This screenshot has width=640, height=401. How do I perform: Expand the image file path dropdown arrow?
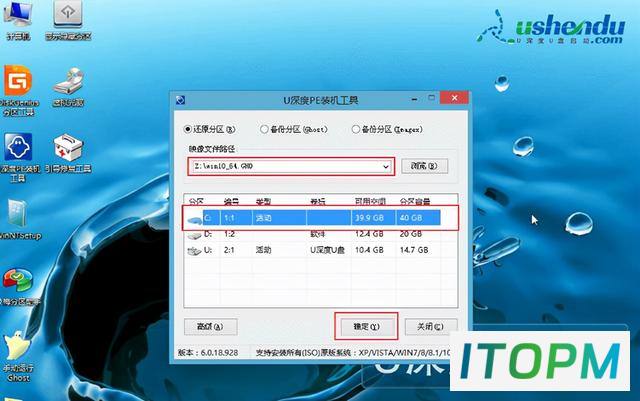point(386,167)
